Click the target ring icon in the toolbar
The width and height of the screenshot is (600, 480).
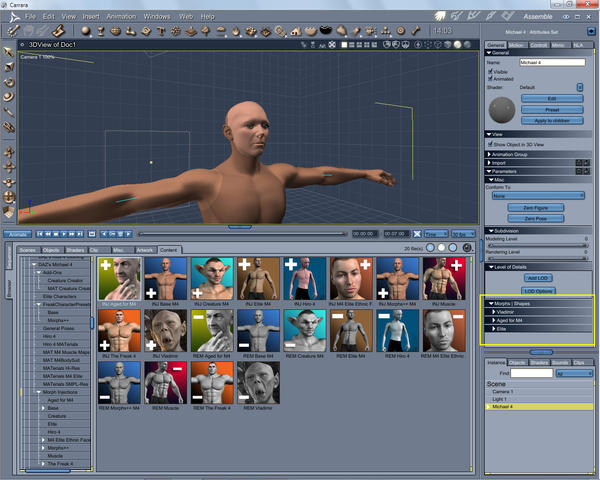coord(401,31)
